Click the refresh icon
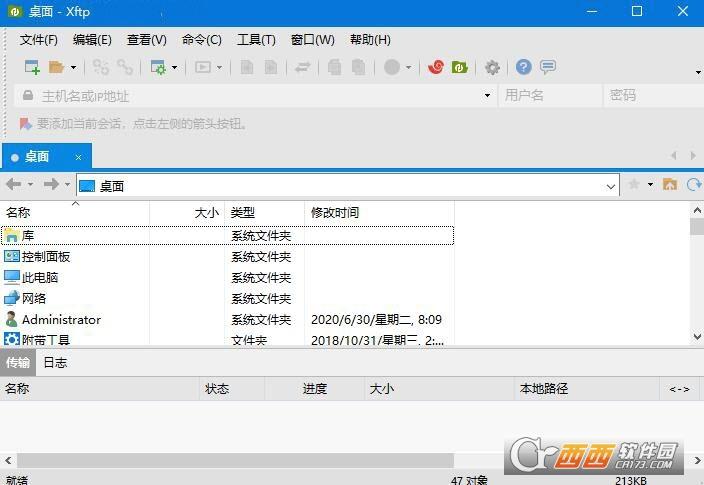 point(694,184)
